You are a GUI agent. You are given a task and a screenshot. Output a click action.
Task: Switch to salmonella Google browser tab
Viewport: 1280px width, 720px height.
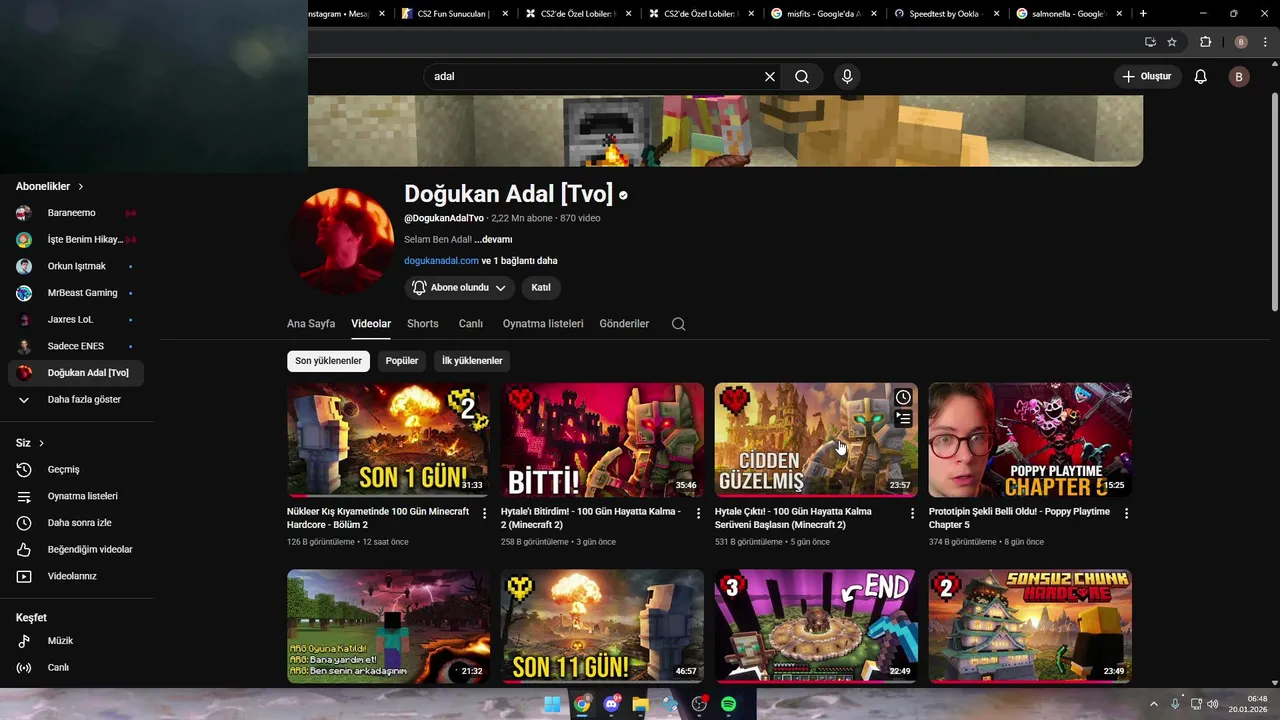coord(1070,14)
